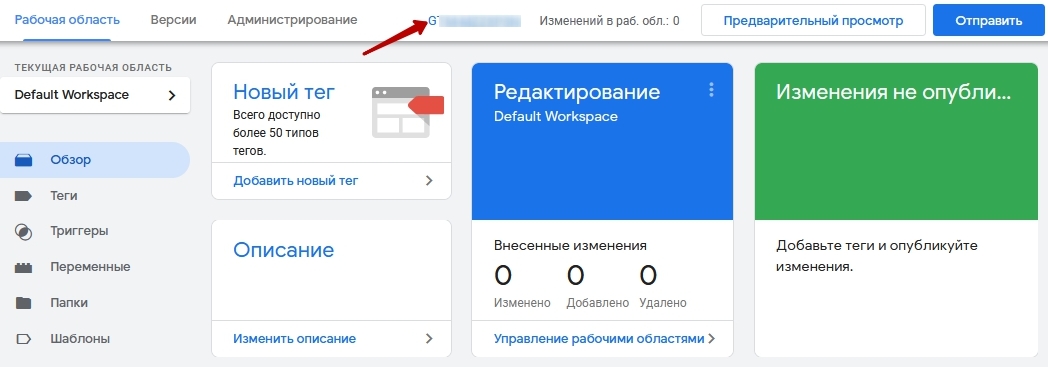Click Изменений в раб. обл.: 0 counter
The image size is (1048, 367).
610,21
